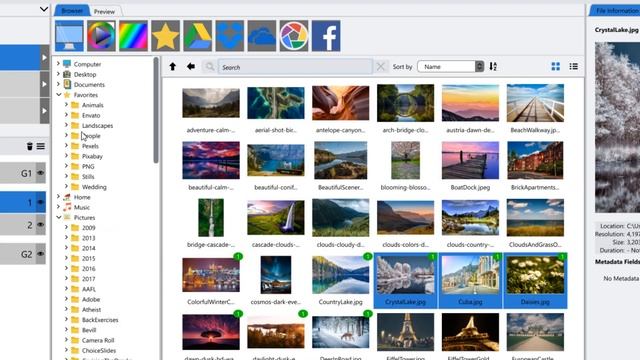Image resolution: width=640 pixels, height=360 pixels.
Task: Expand the Desktop tree node
Action: coord(58,74)
